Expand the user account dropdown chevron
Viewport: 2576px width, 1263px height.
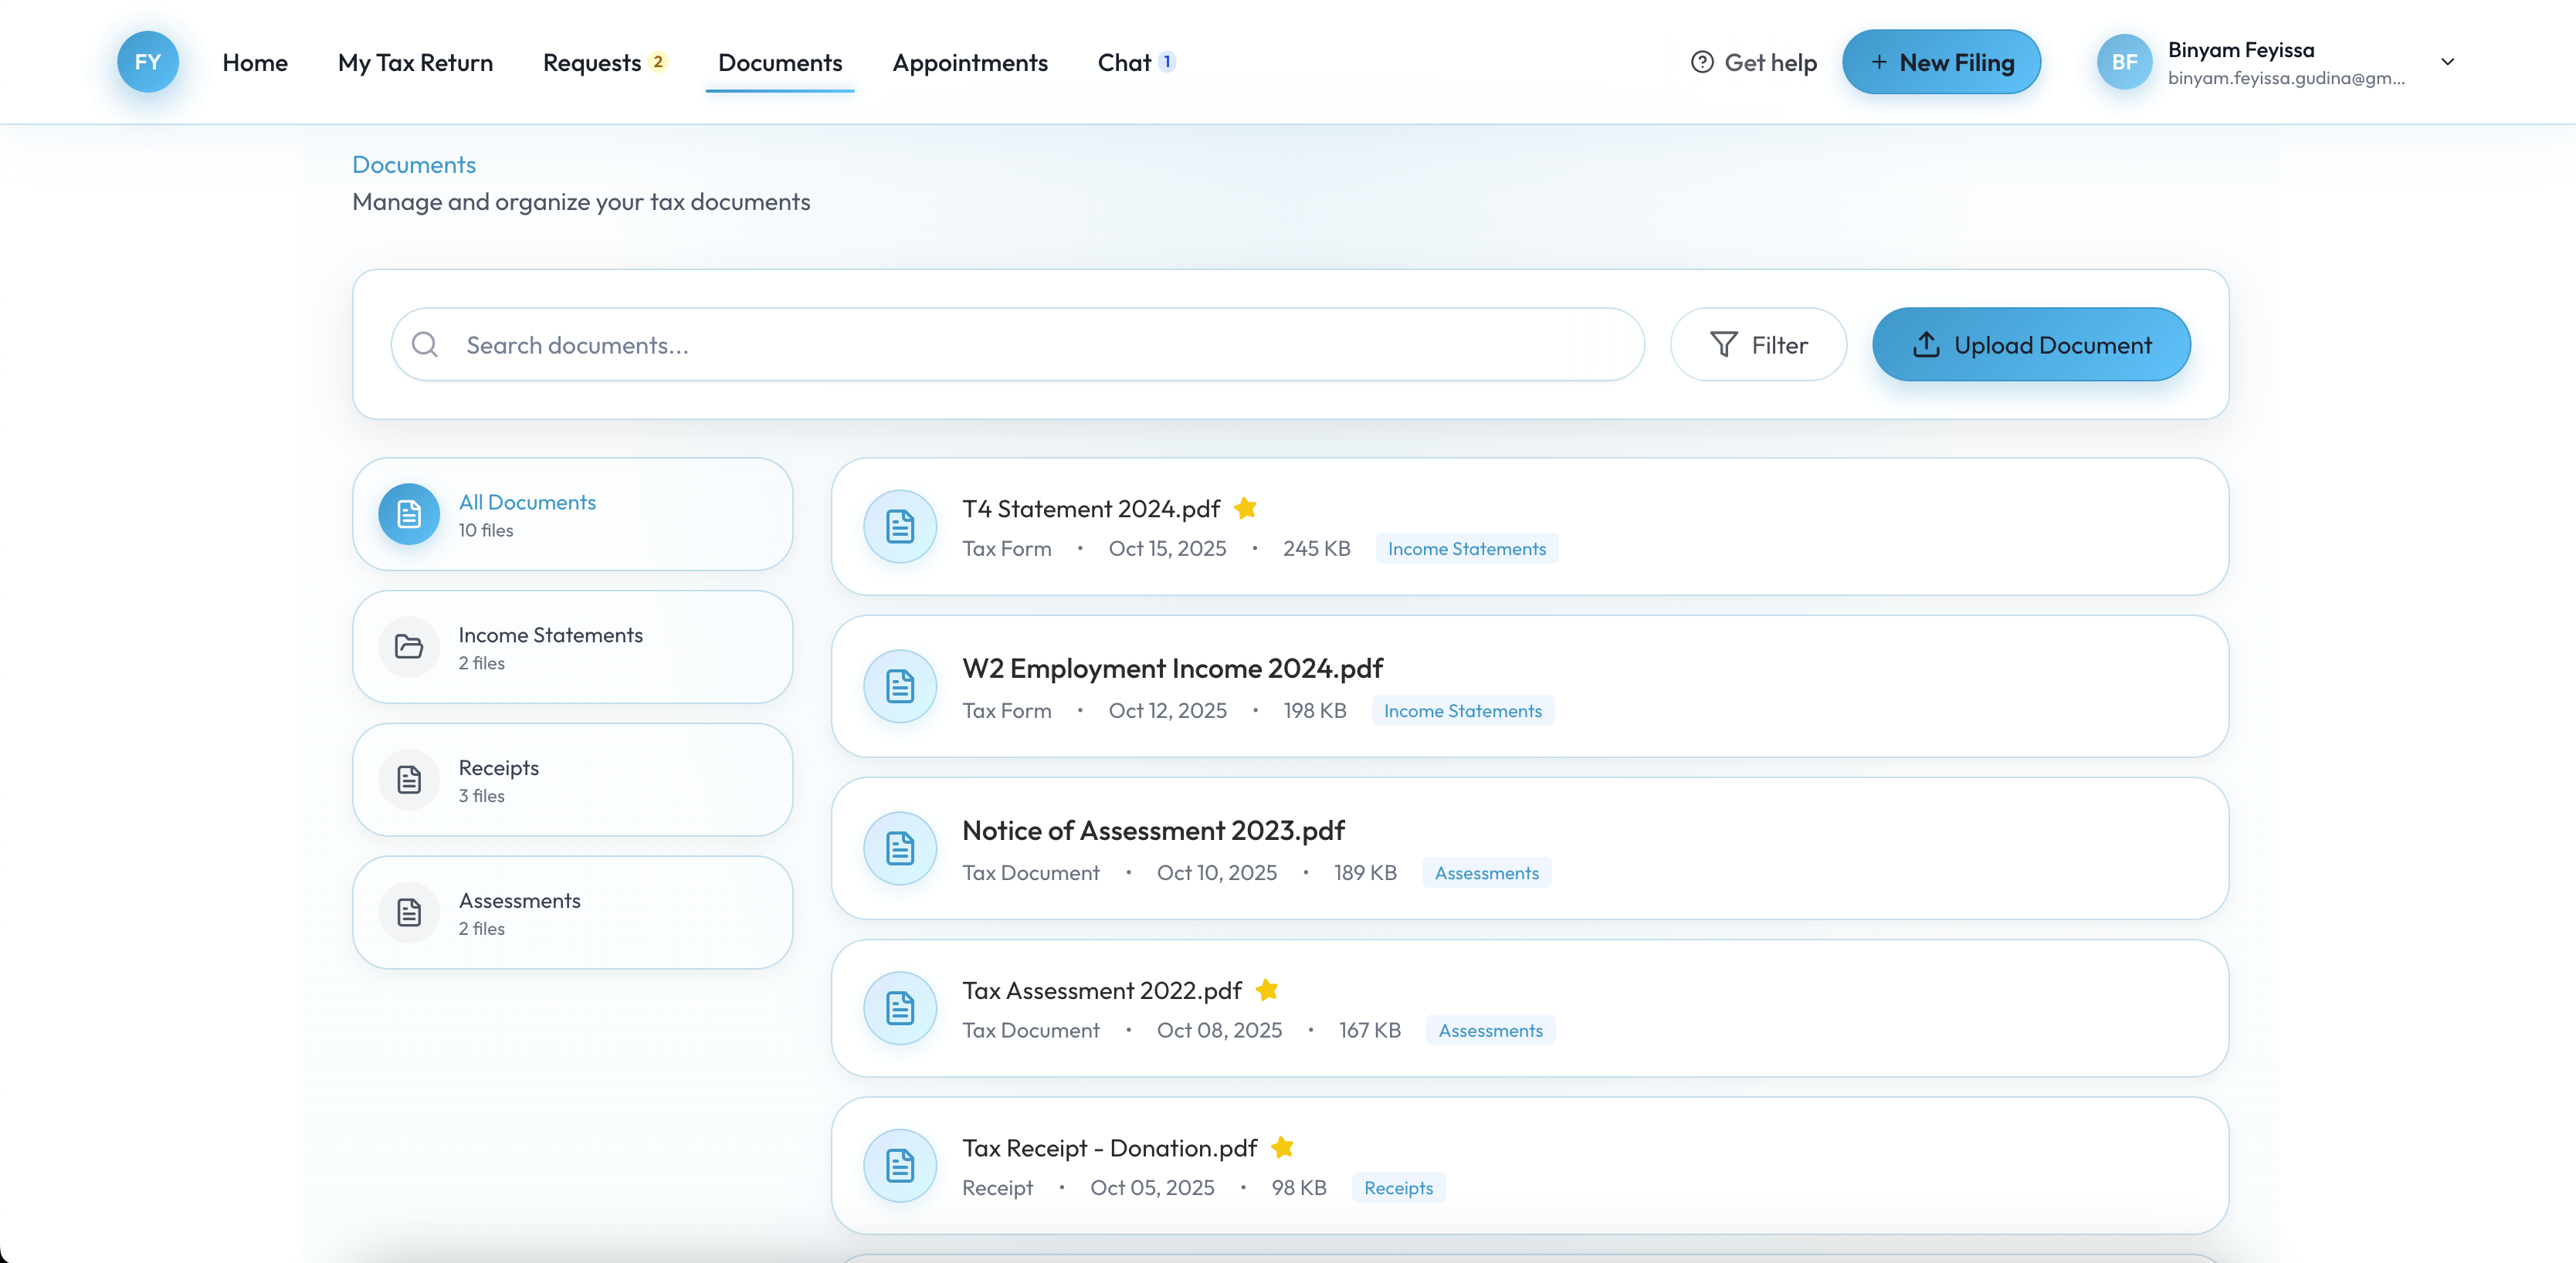[2447, 62]
